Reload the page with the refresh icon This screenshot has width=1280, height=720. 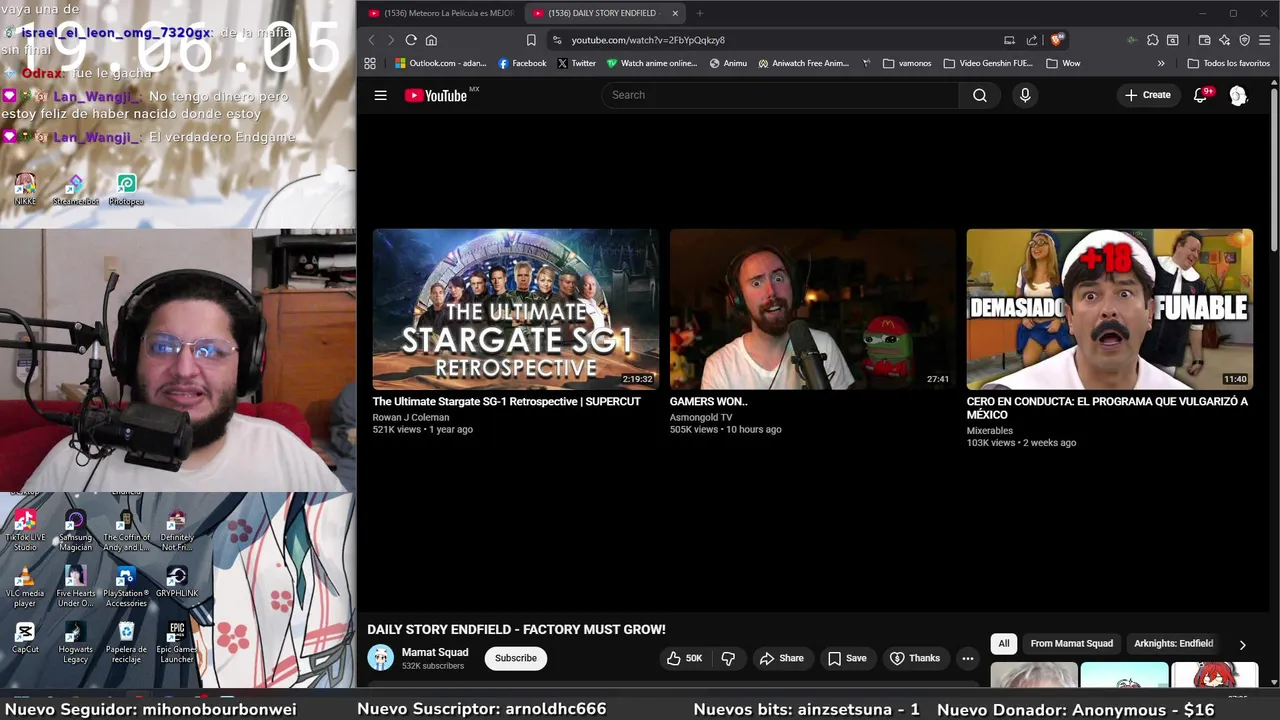(x=411, y=40)
